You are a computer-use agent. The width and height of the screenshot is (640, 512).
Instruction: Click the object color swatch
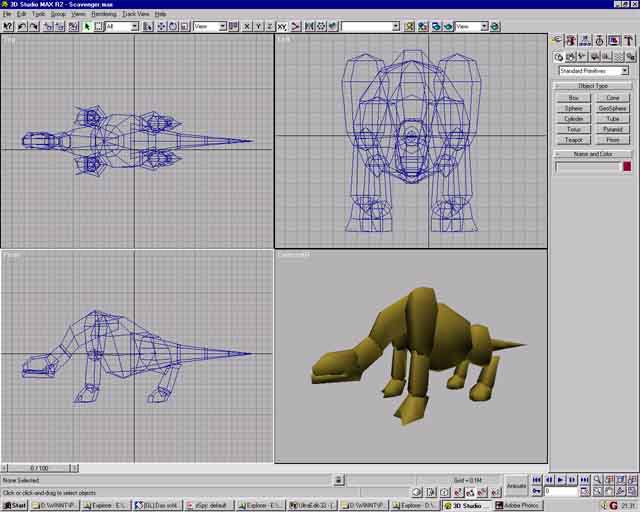click(x=629, y=166)
